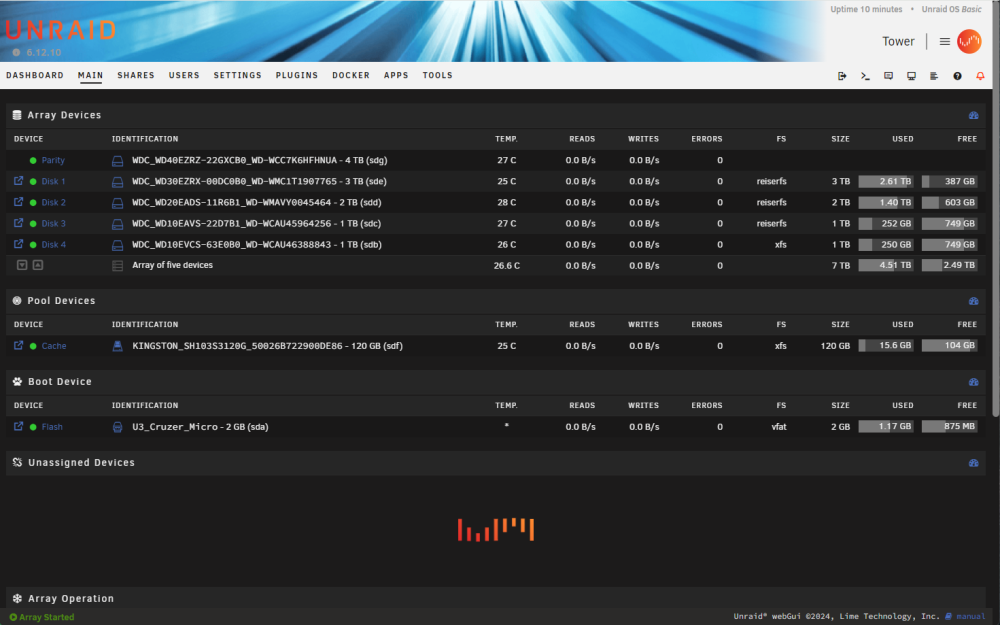Click the Unraid OS Basic label
Image resolution: width=1000 pixels, height=625 pixels.
952,10
